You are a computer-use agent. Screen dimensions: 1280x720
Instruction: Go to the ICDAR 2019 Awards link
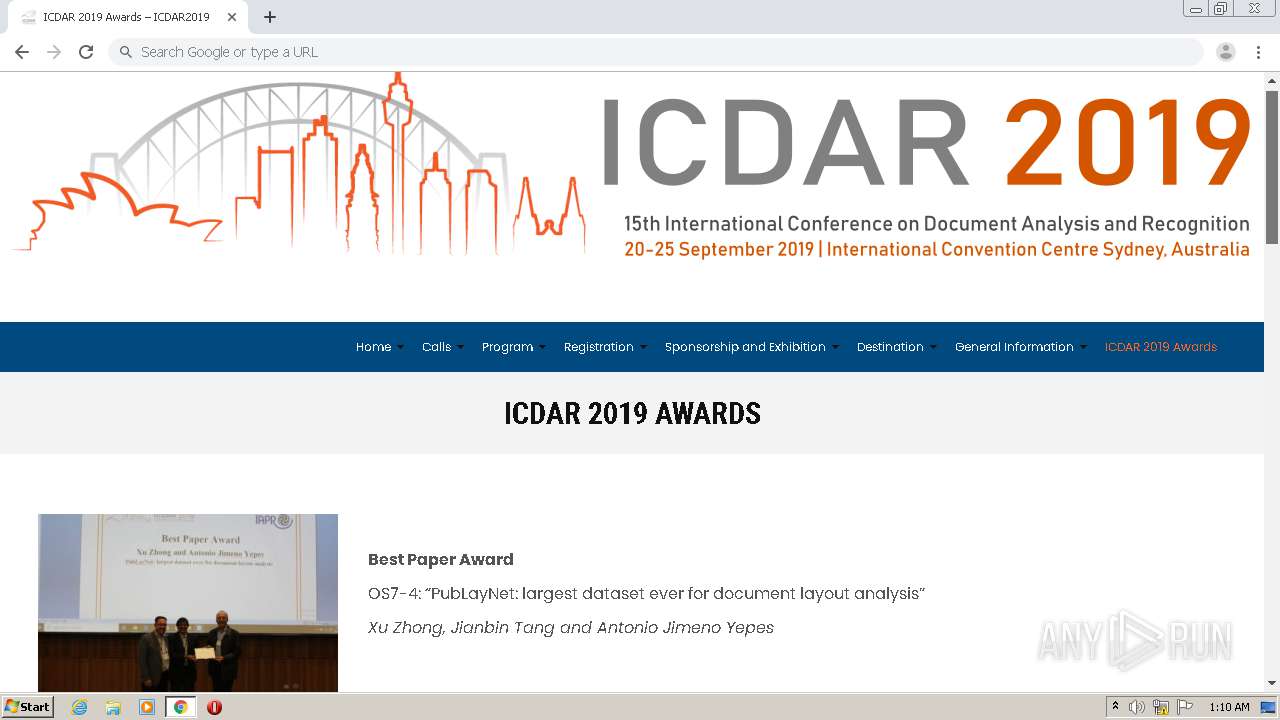coord(1160,347)
